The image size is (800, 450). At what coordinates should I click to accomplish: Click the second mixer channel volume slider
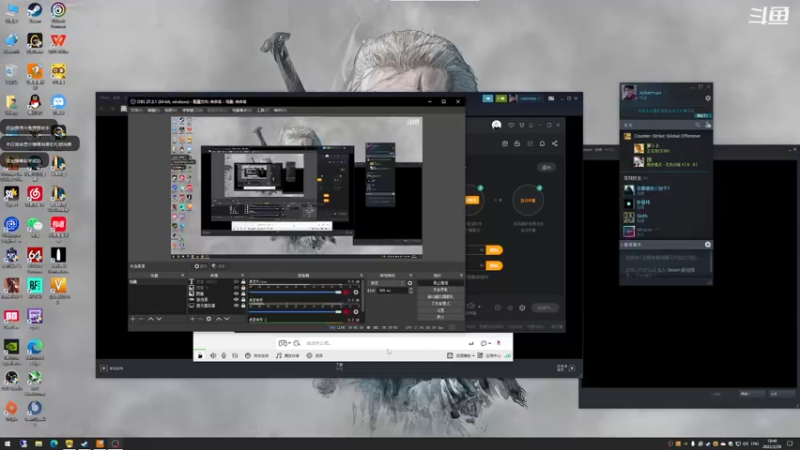coord(295,312)
